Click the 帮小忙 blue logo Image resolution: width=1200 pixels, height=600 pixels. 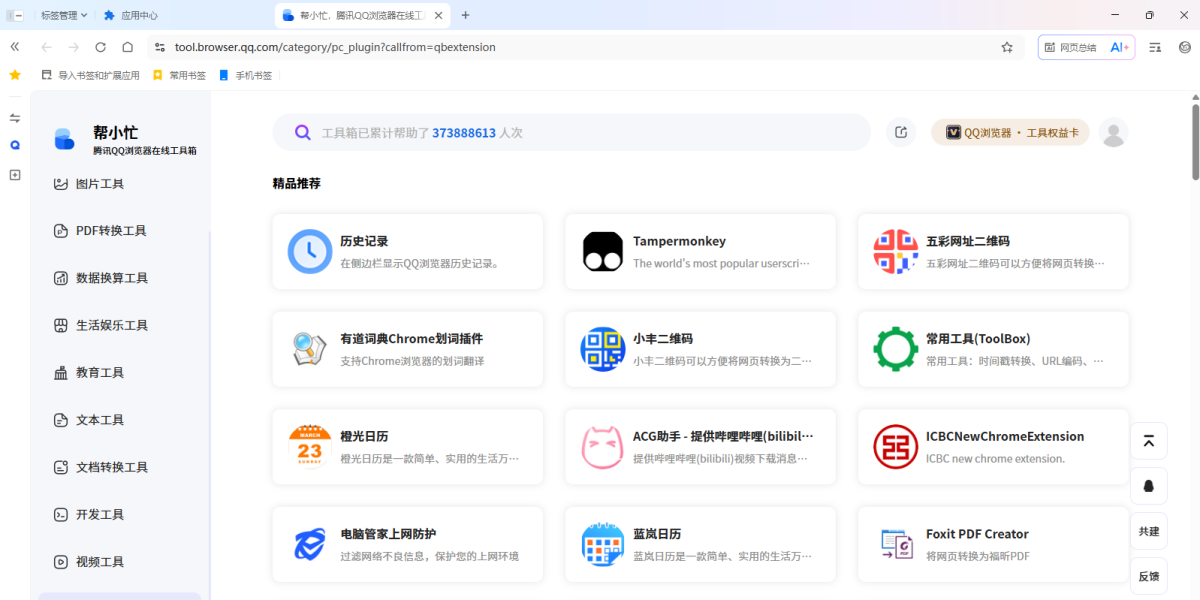(64, 139)
